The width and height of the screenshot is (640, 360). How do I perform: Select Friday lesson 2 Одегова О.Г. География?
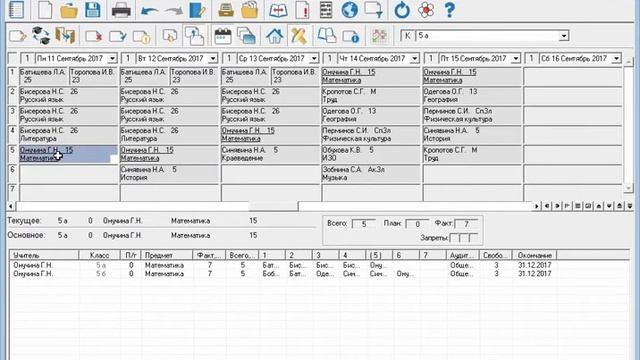pyautogui.click(x=471, y=96)
